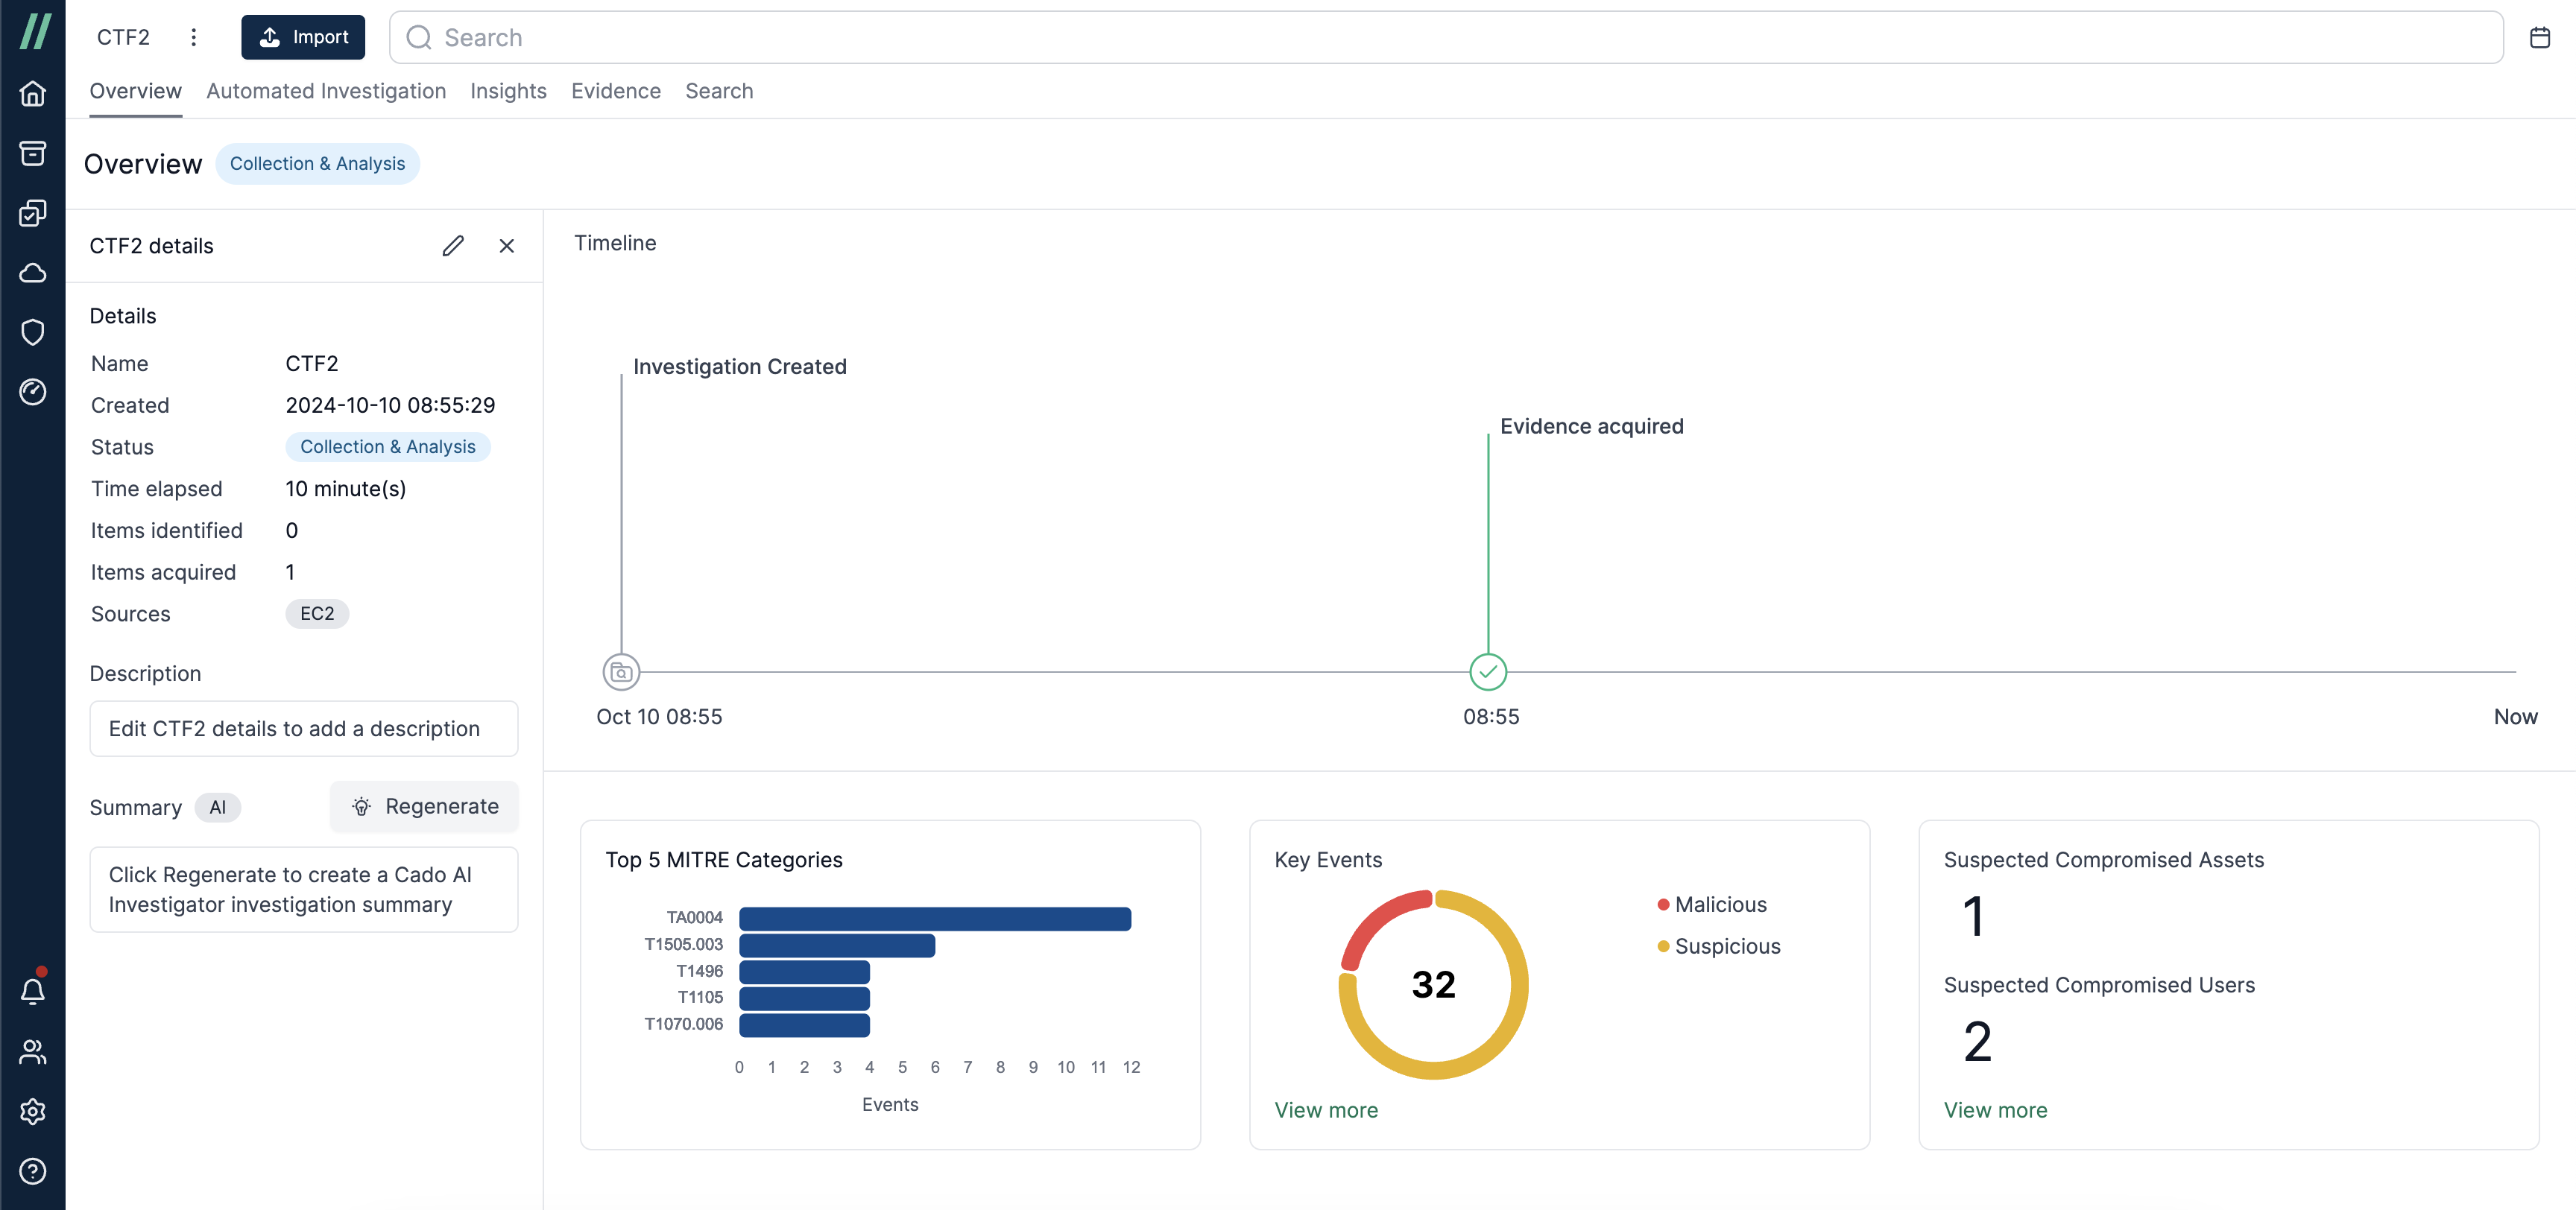Click the Collection & Analysis status in details

(388, 447)
